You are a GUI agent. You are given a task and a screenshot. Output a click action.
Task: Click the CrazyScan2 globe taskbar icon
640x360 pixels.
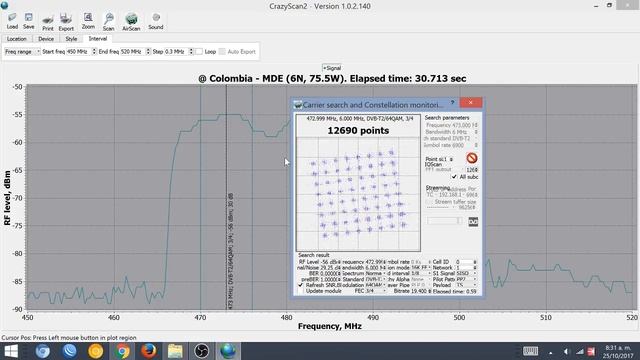228,351
